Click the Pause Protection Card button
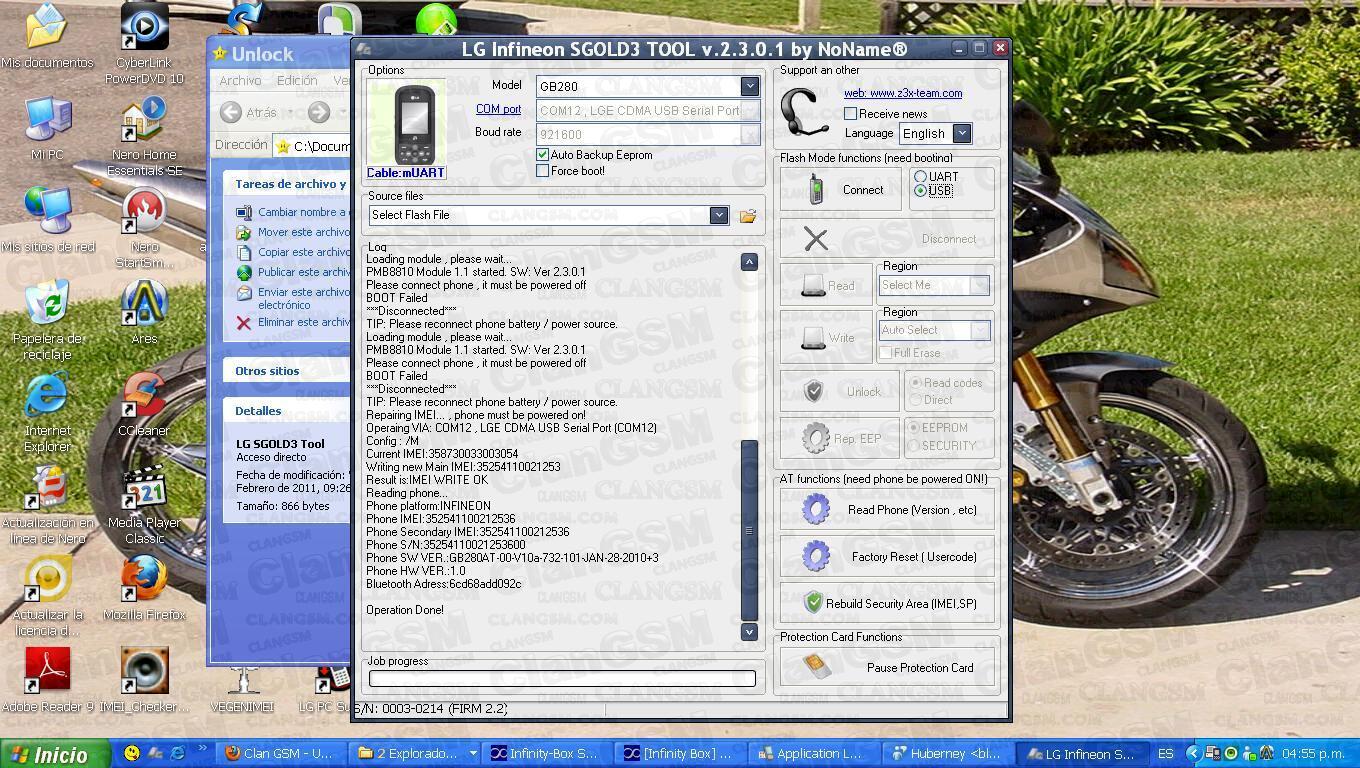 click(x=888, y=668)
